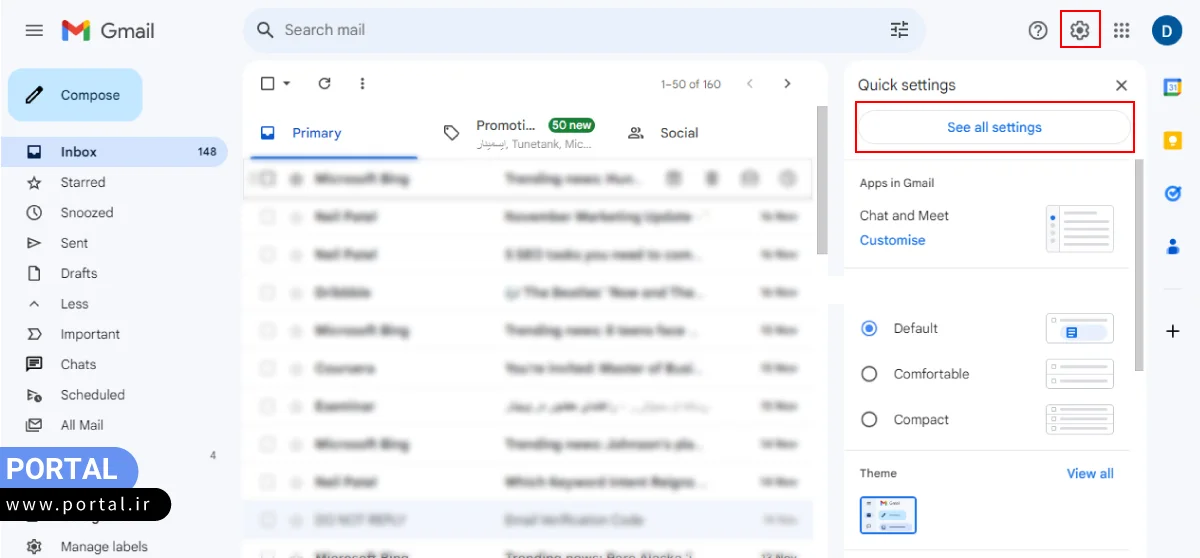Image resolution: width=1200 pixels, height=558 pixels.
Task: Select the Compact density option
Action: pos(869,420)
